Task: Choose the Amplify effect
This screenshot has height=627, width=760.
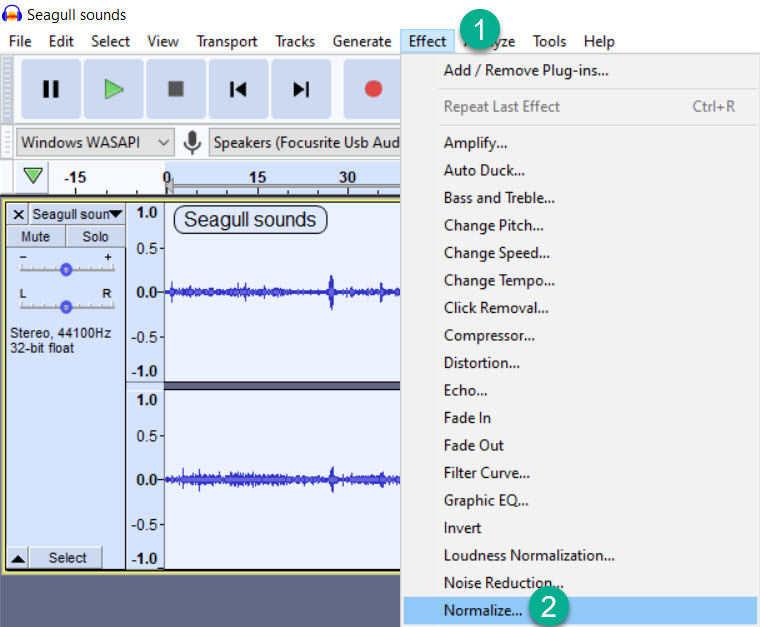Action: tap(580, 143)
